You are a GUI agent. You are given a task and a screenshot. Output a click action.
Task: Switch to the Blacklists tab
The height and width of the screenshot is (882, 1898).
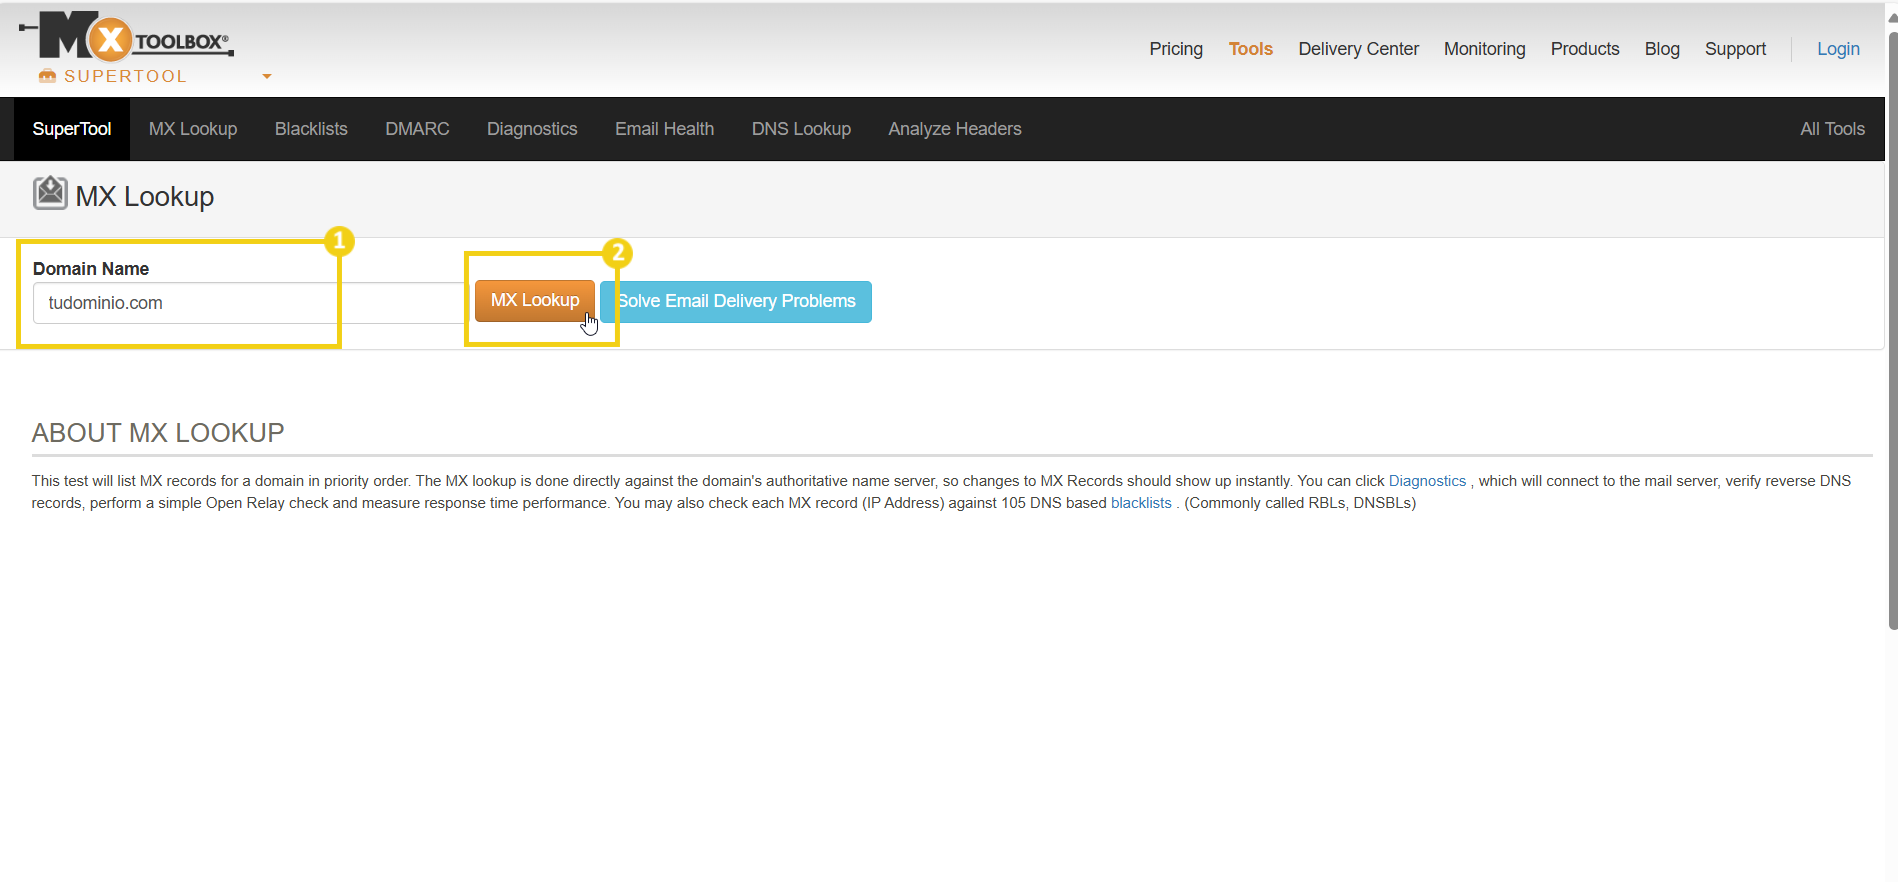(311, 129)
